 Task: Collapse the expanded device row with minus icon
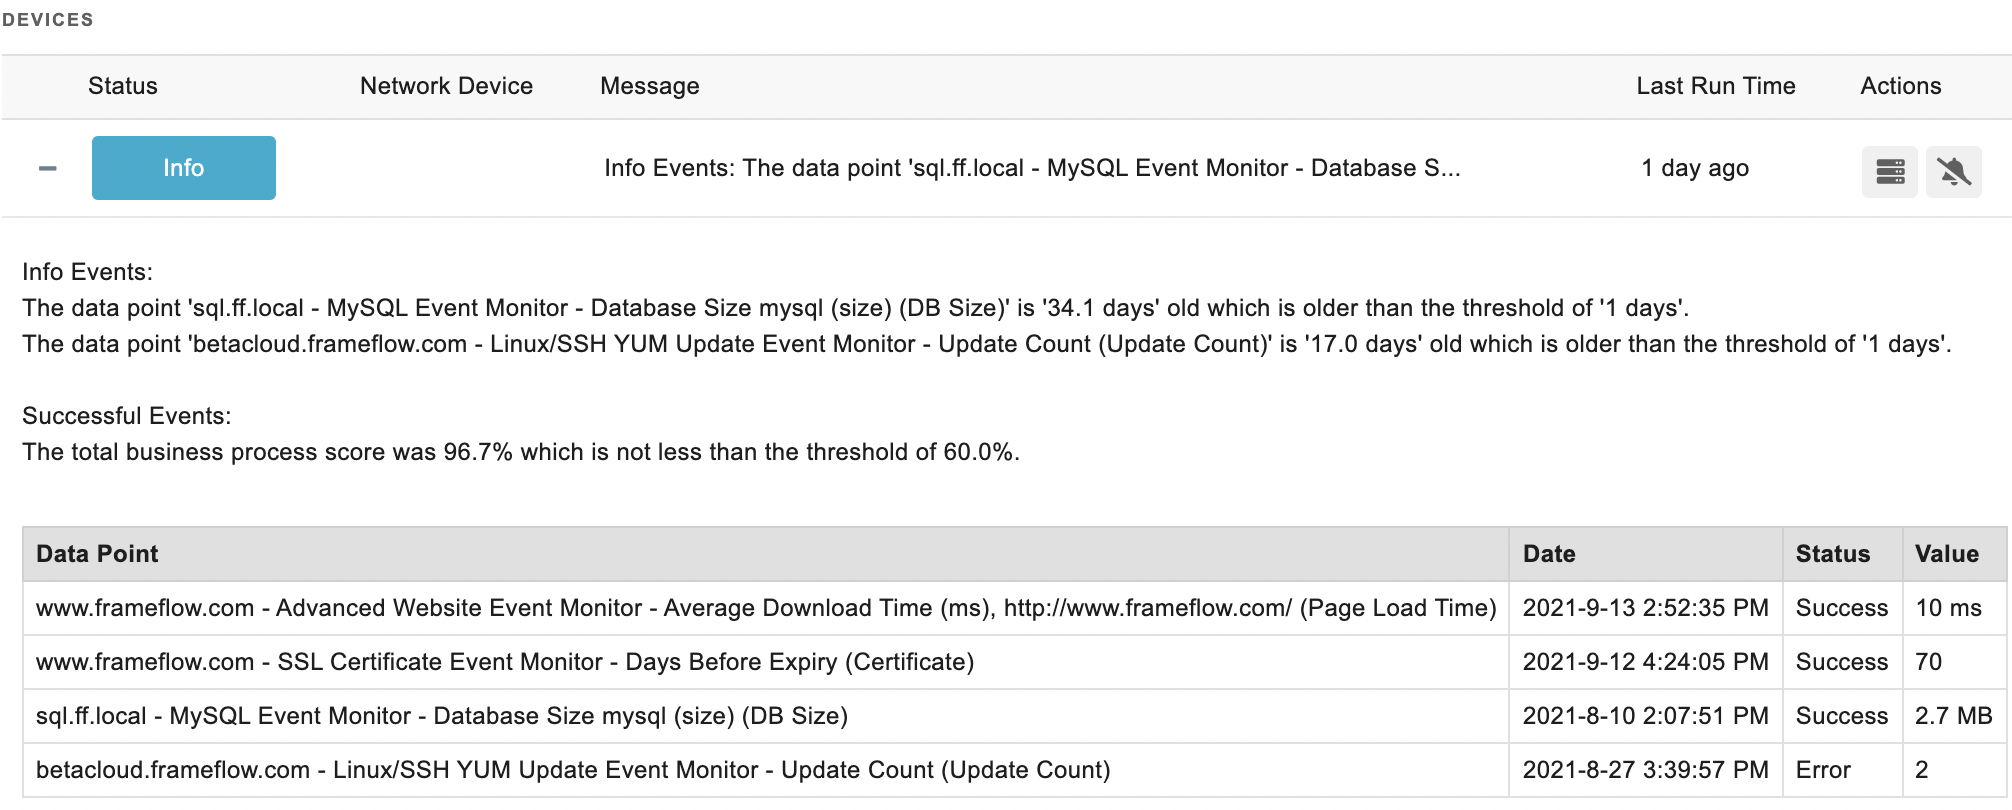coord(47,168)
